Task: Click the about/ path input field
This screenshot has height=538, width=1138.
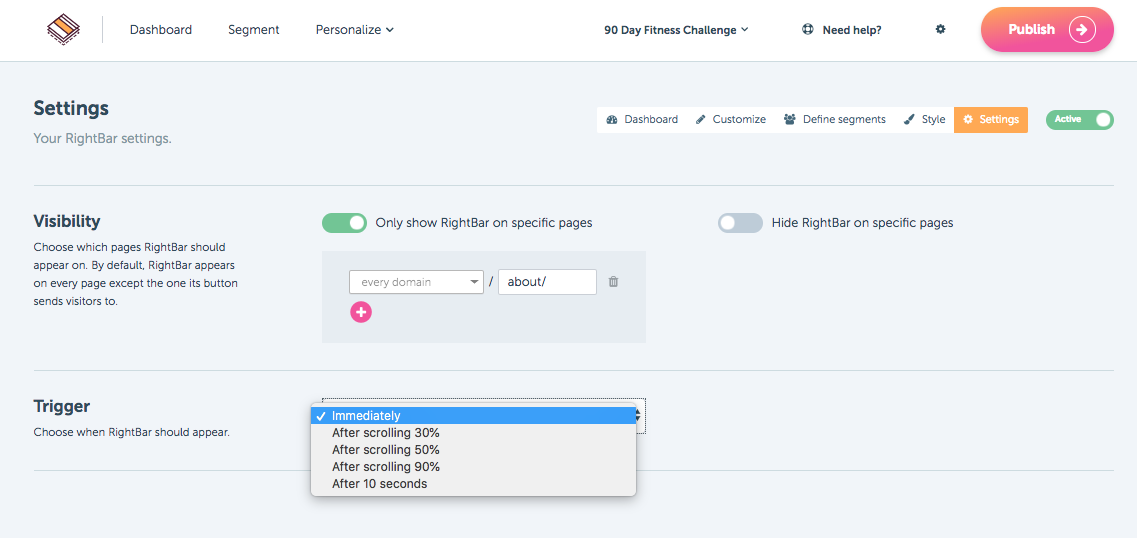Action: 547,282
